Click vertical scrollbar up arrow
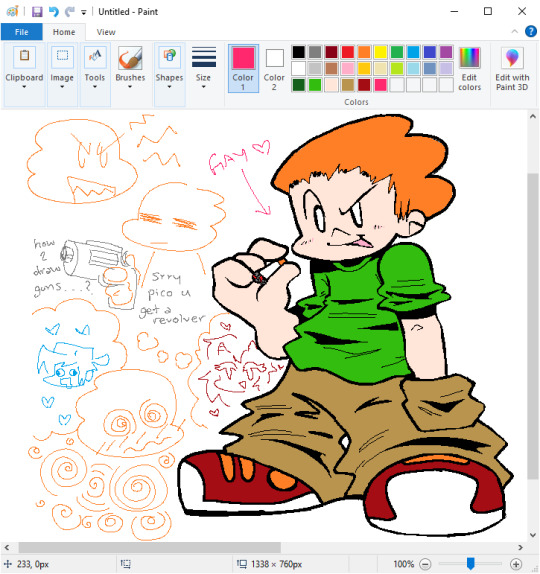Image resolution: width=540 pixels, height=574 pixels. 533,117
